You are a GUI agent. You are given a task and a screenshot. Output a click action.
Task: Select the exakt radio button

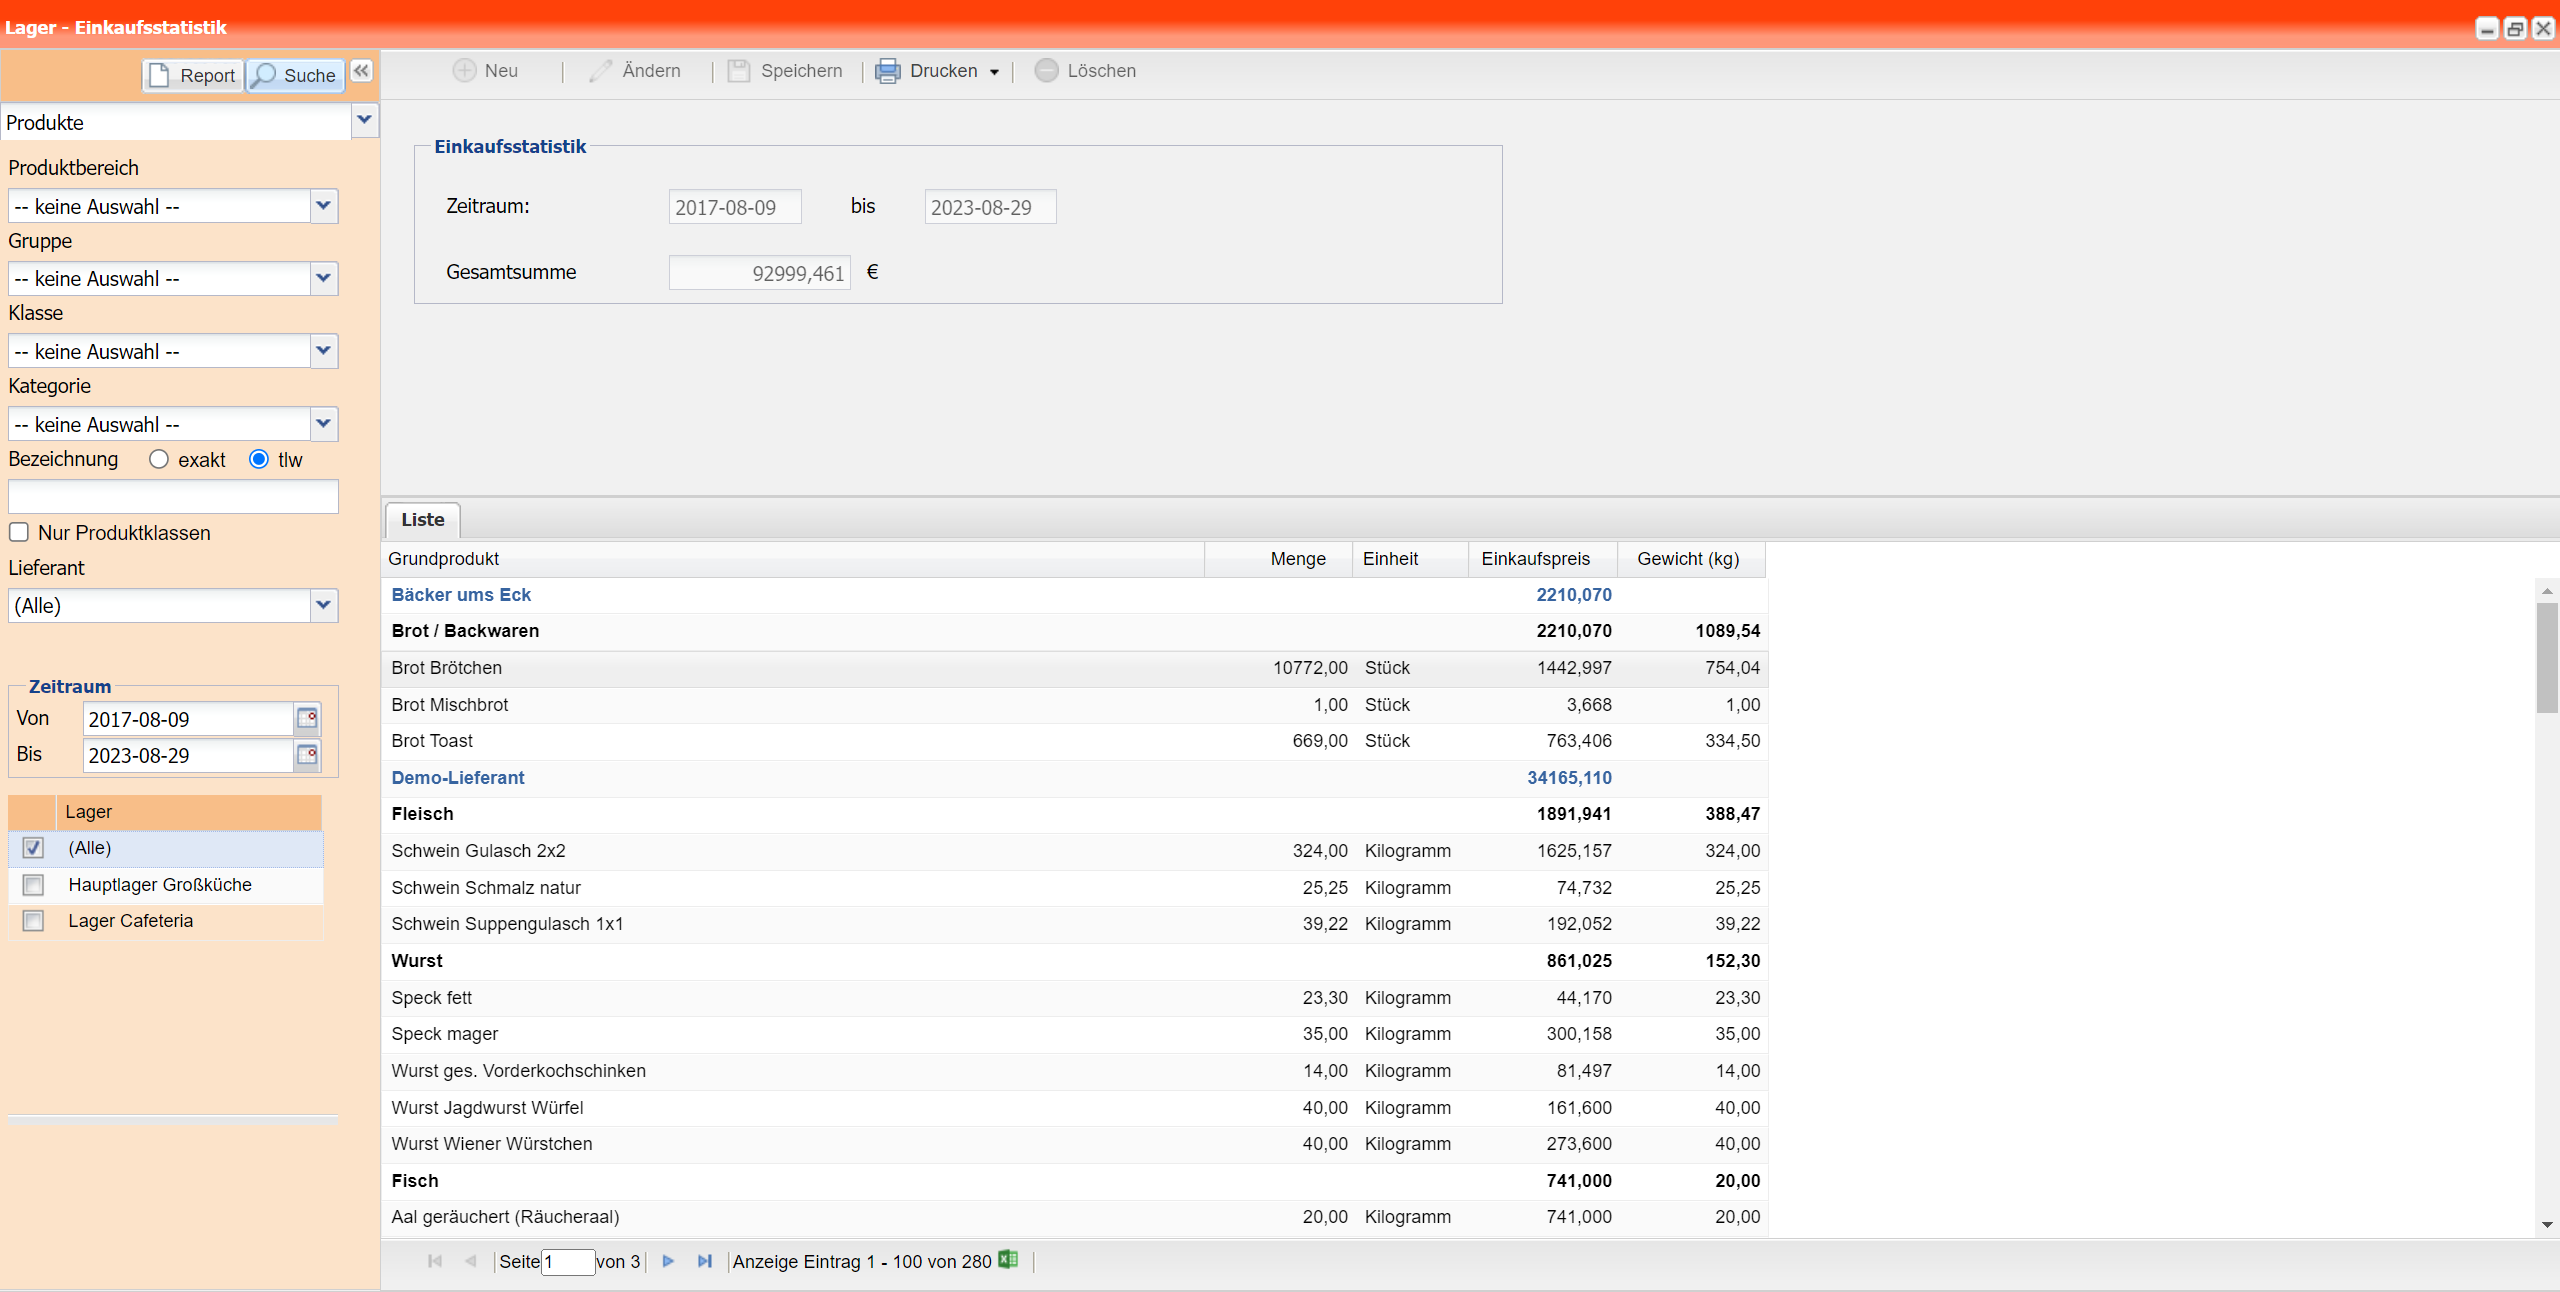point(159,459)
